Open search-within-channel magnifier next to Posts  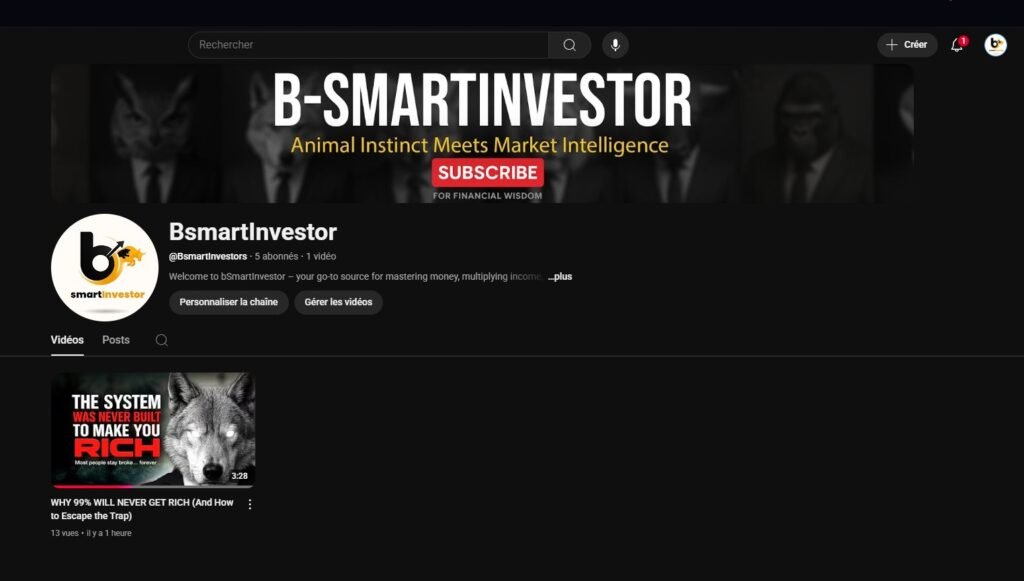[161, 340]
